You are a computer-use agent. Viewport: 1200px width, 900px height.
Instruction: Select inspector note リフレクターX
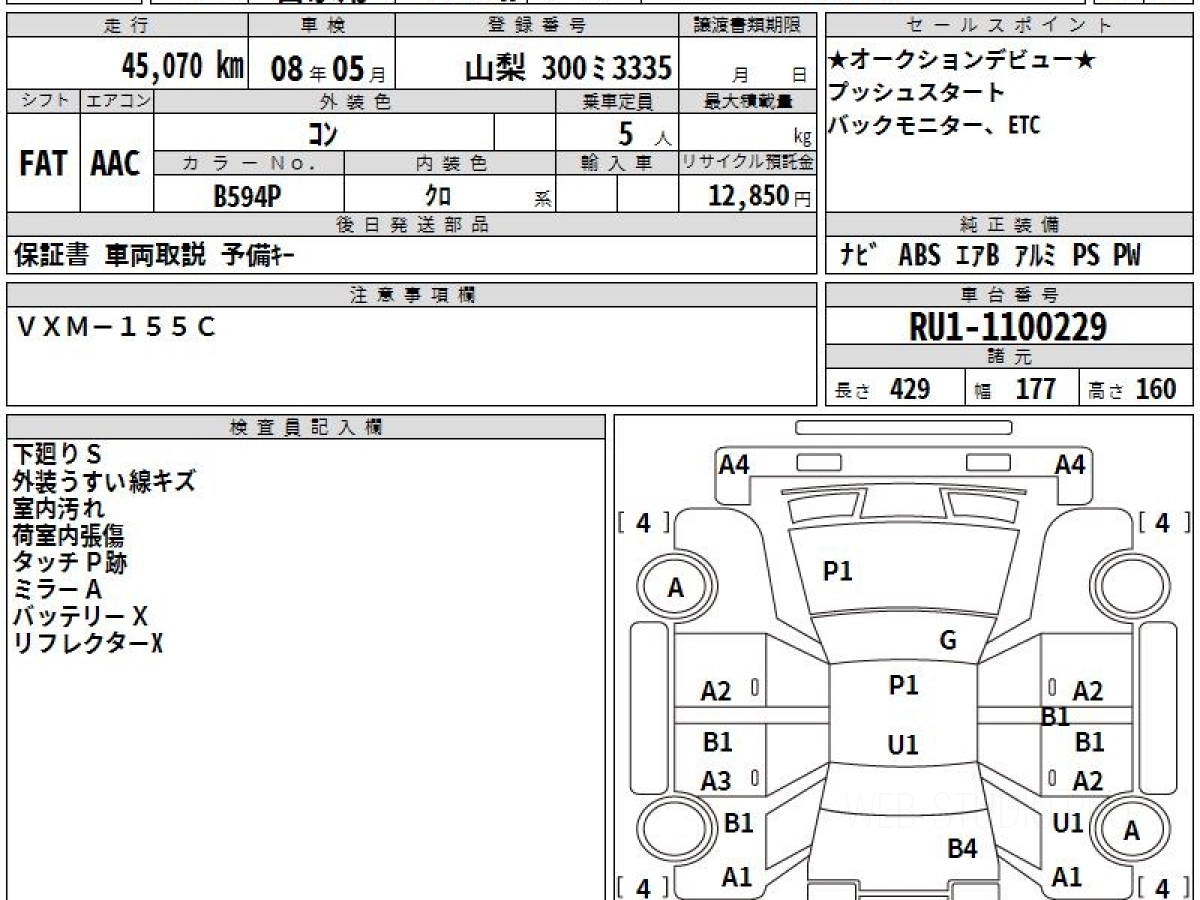[87, 643]
